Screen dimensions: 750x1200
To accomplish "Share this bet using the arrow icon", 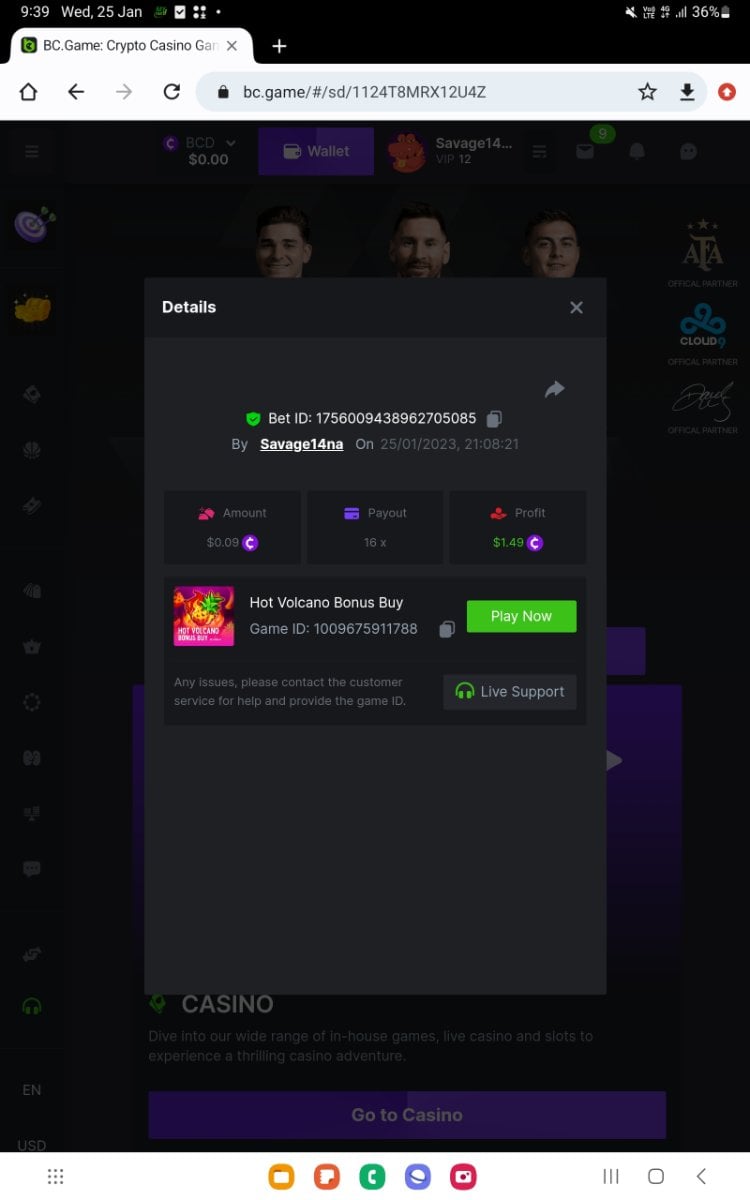I will [555, 389].
